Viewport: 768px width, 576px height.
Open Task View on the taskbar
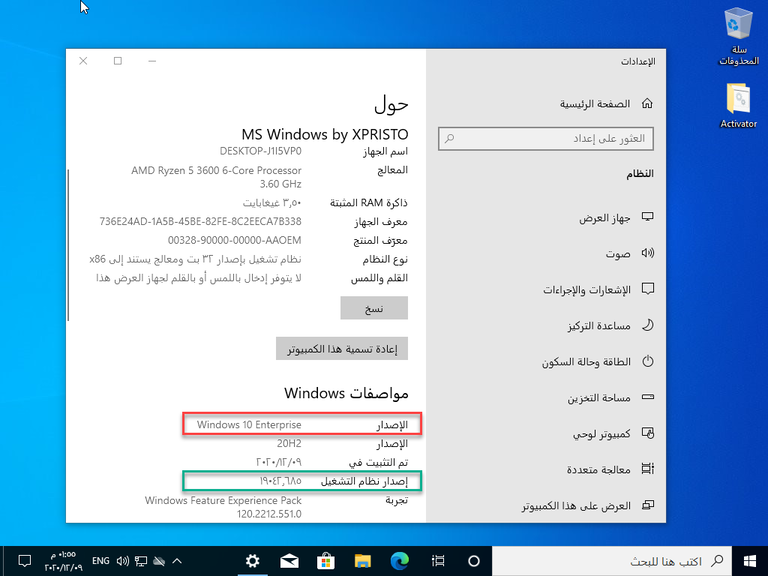pyautogui.click(x=438, y=561)
